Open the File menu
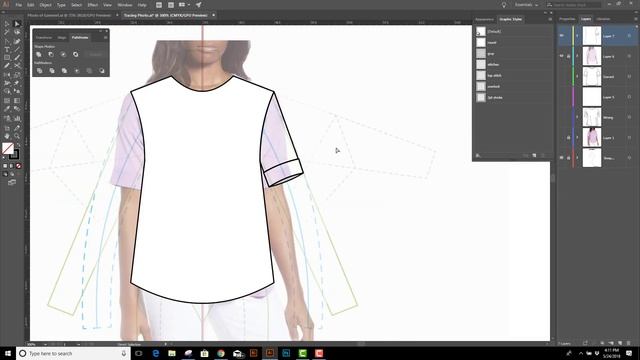Viewport: 640px width, 360px height. pyautogui.click(x=19, y=5)
